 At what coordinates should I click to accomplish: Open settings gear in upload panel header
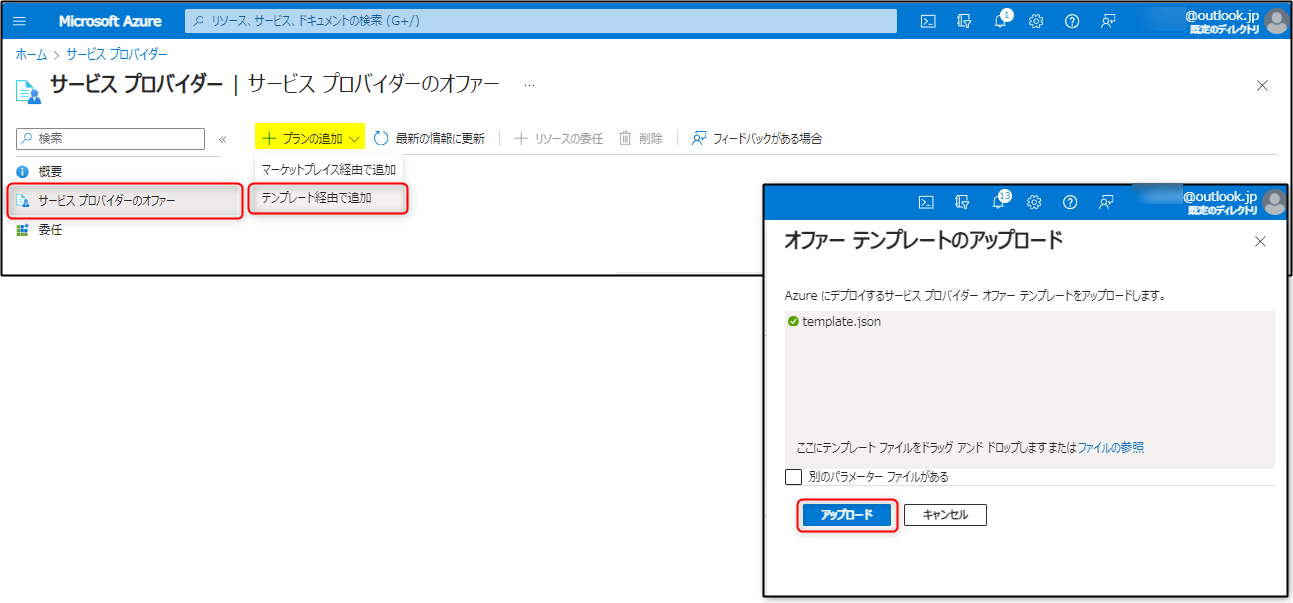coord(1035,202)
